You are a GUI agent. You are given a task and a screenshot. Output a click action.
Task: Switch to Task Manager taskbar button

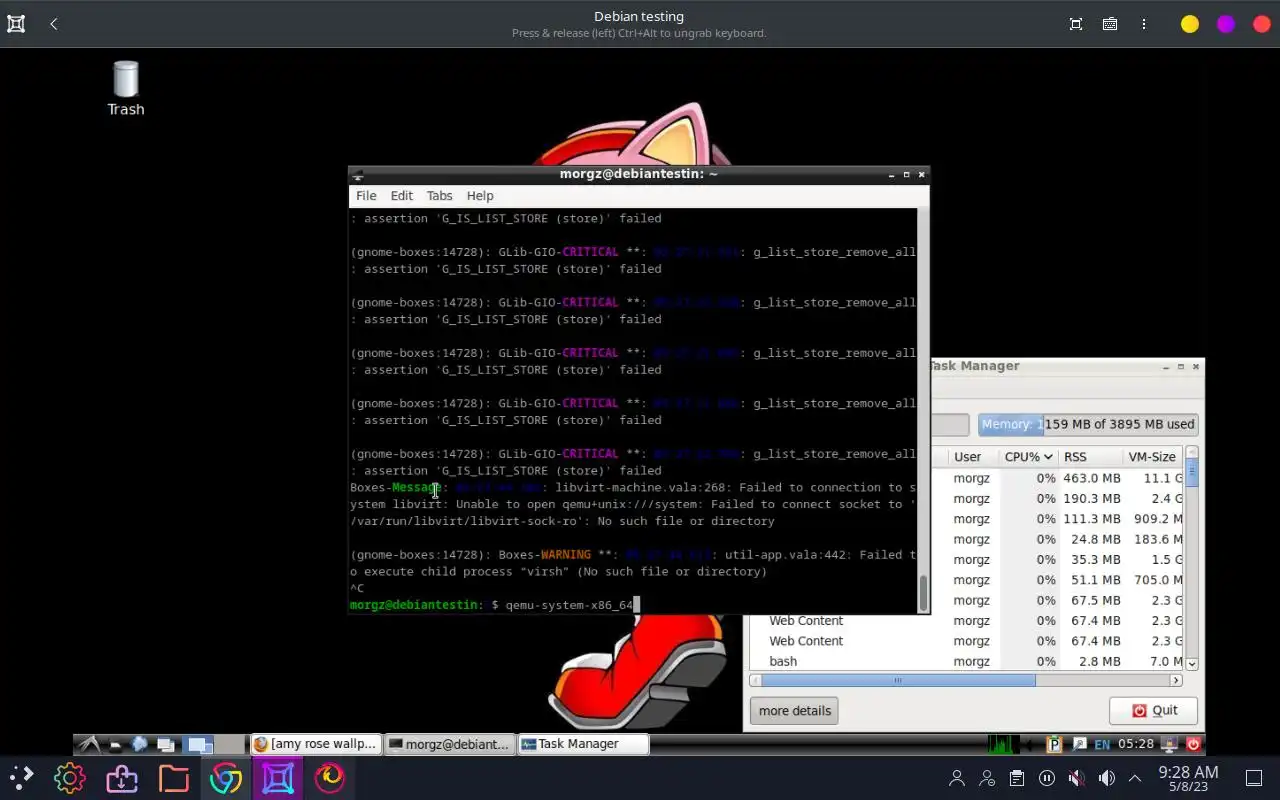[x=583, y=744]
